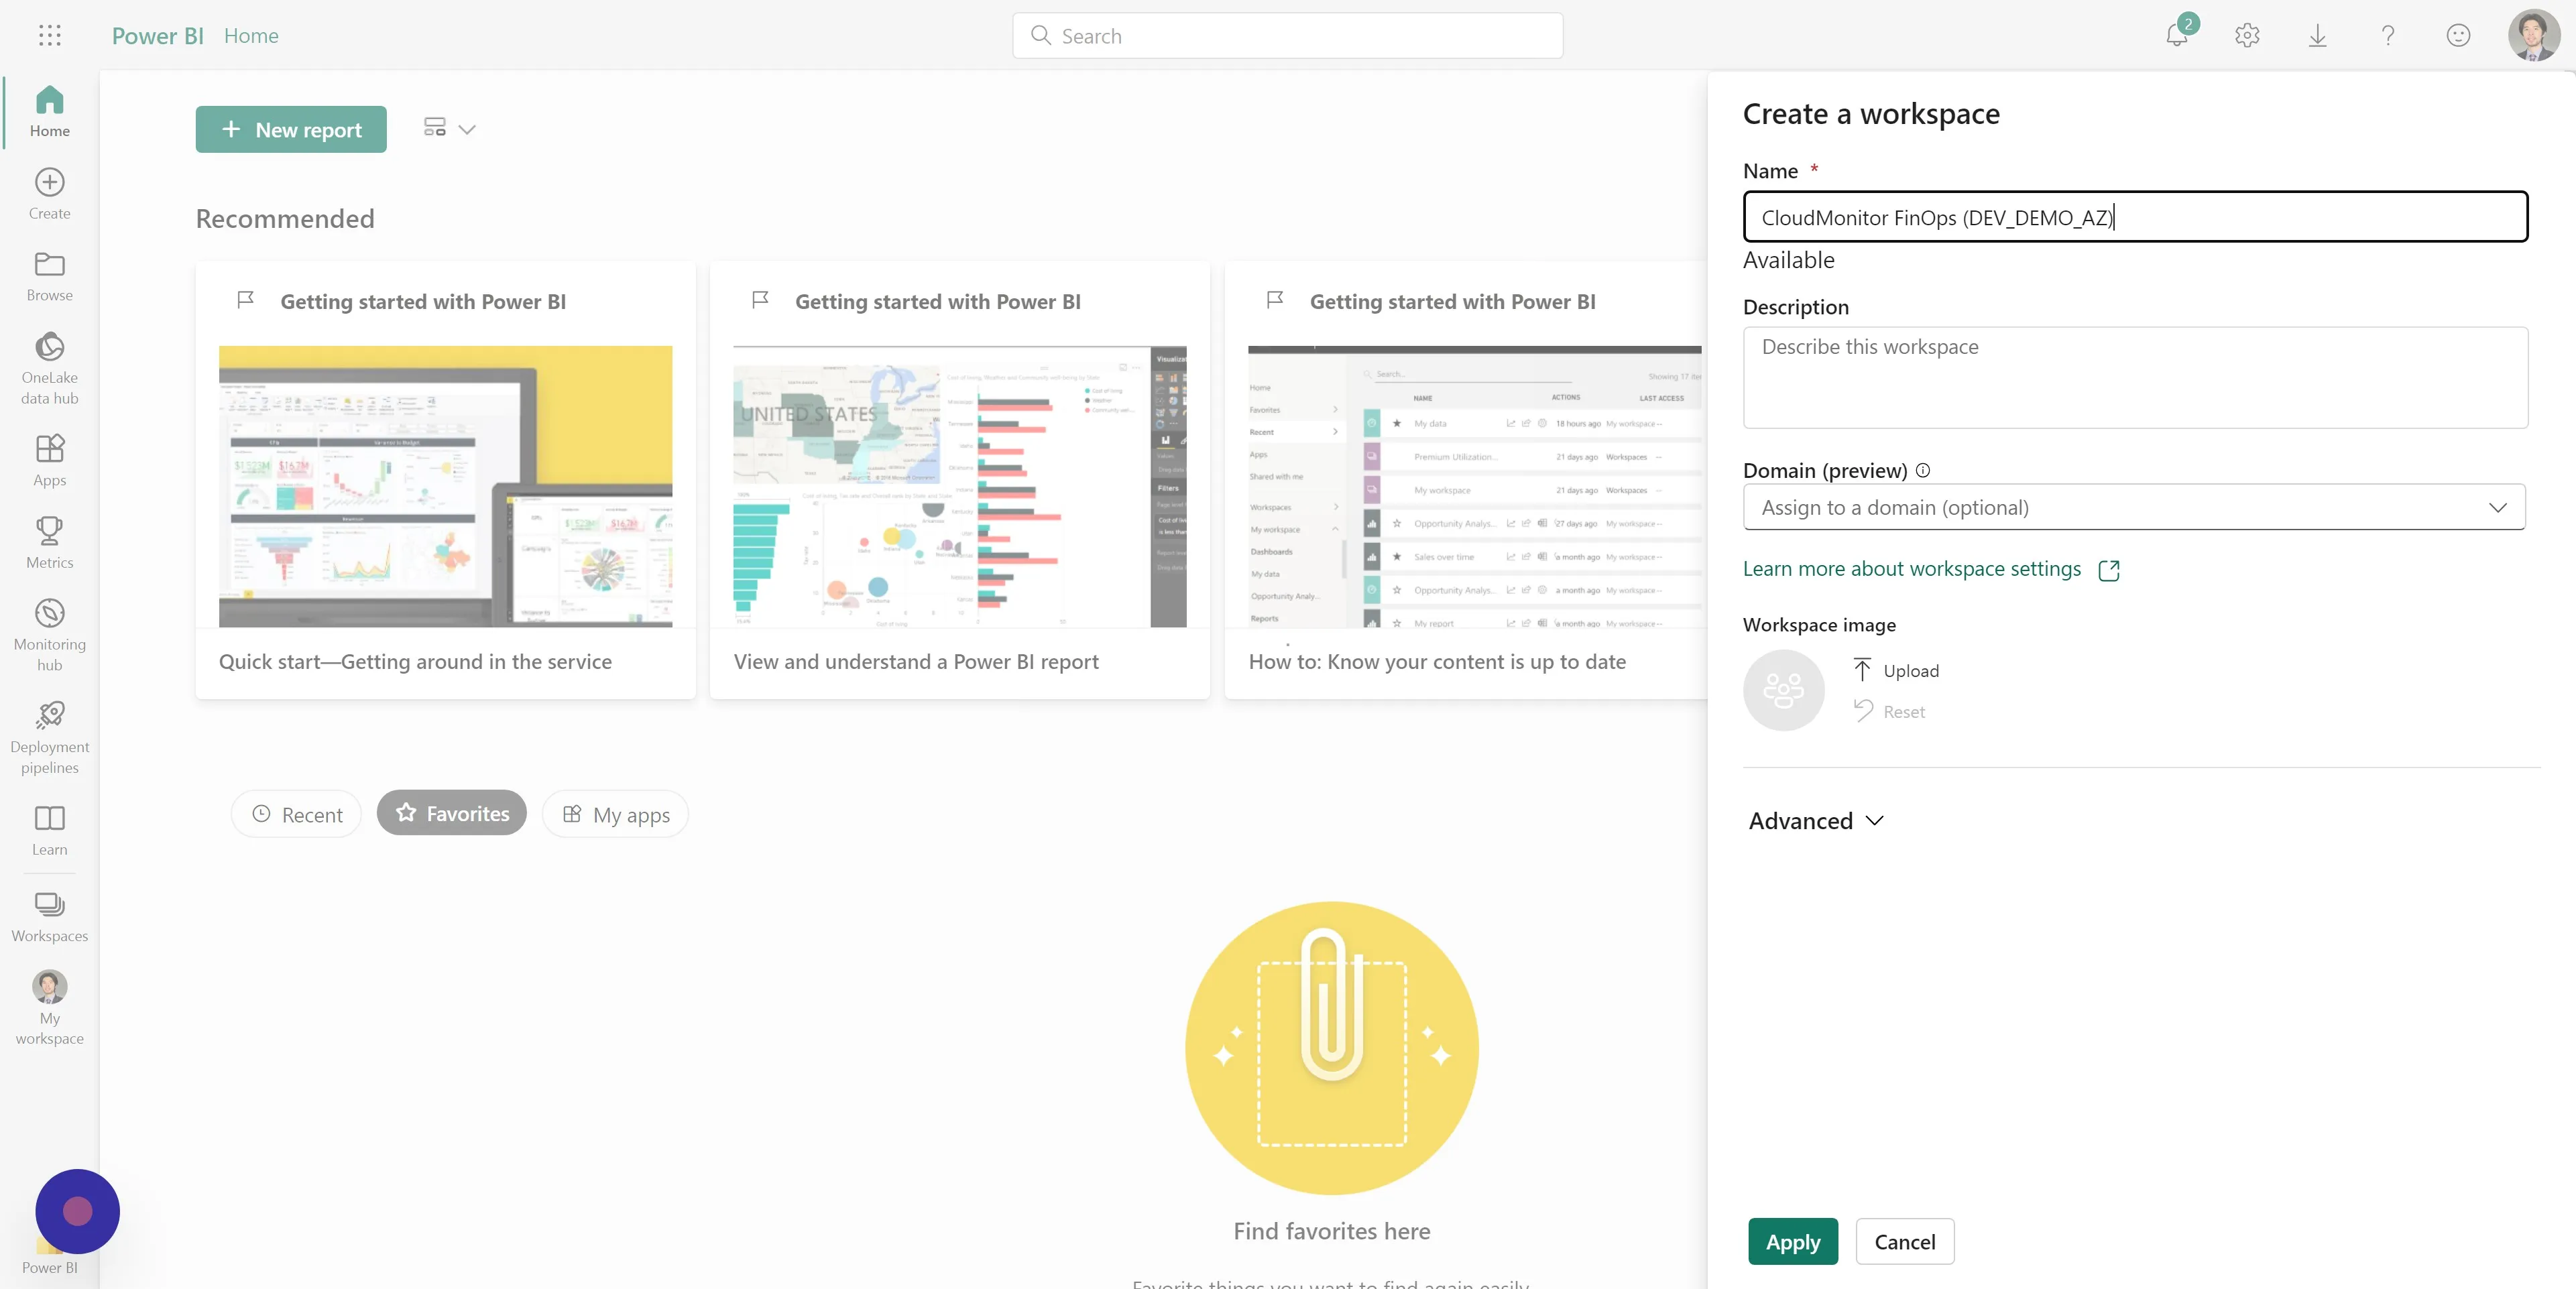
Task: Click the Search box
Action: coord(1287,36)
